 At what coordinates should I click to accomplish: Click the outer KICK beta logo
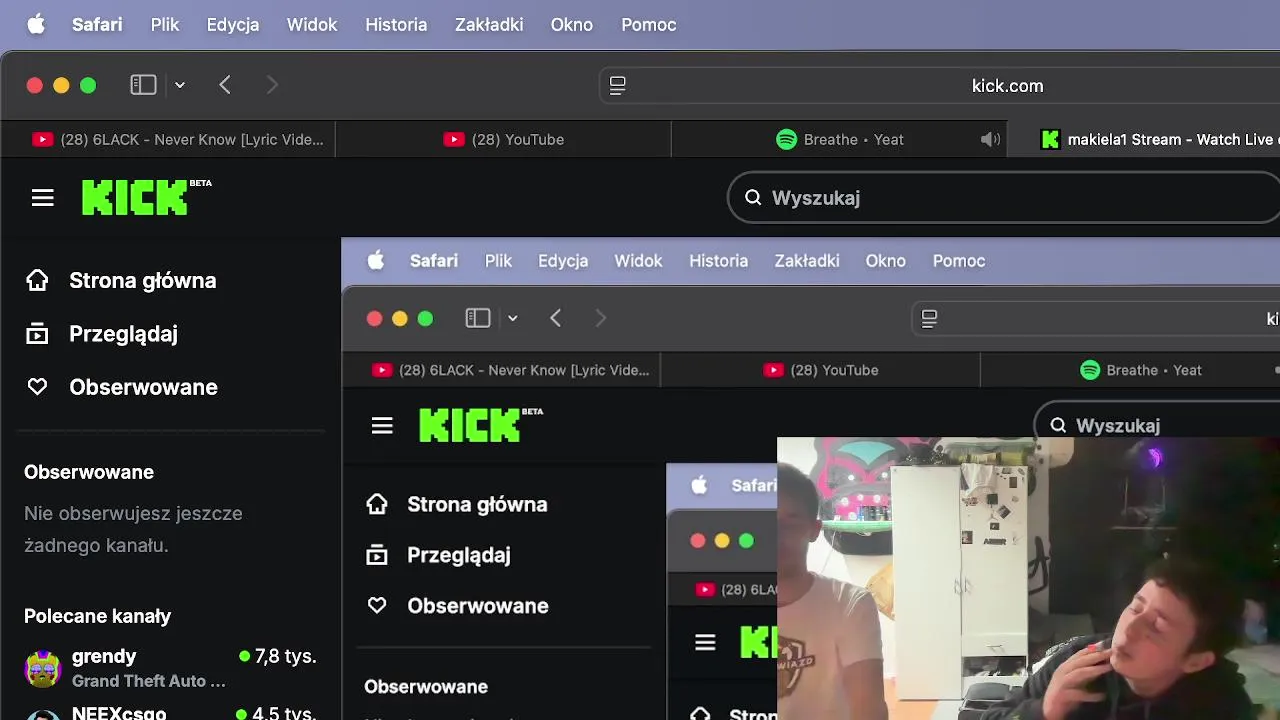point(146,197)
